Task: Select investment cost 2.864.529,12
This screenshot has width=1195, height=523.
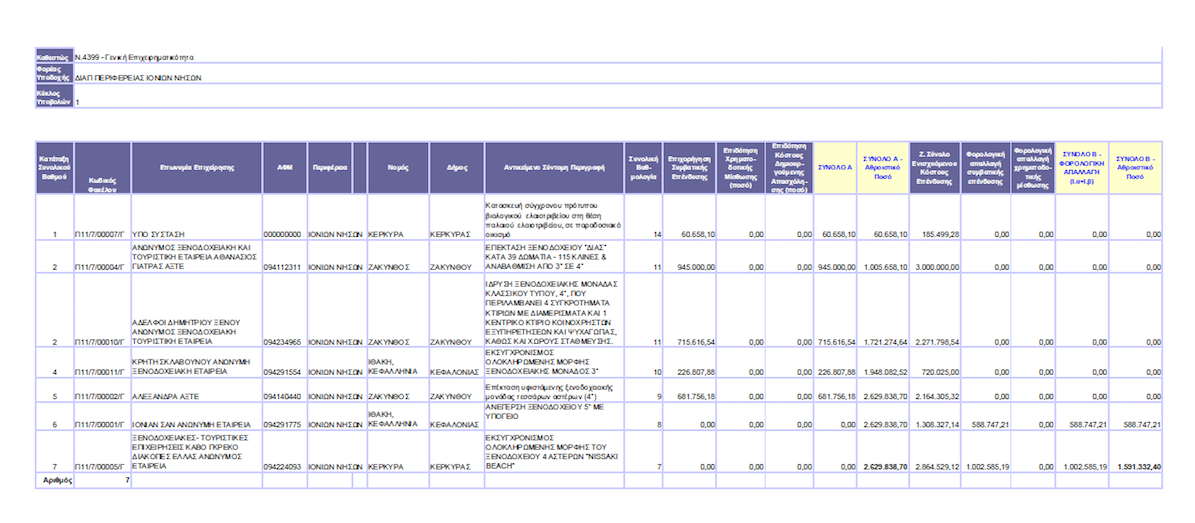Action: pyautogui.click(x=937, y=466)
